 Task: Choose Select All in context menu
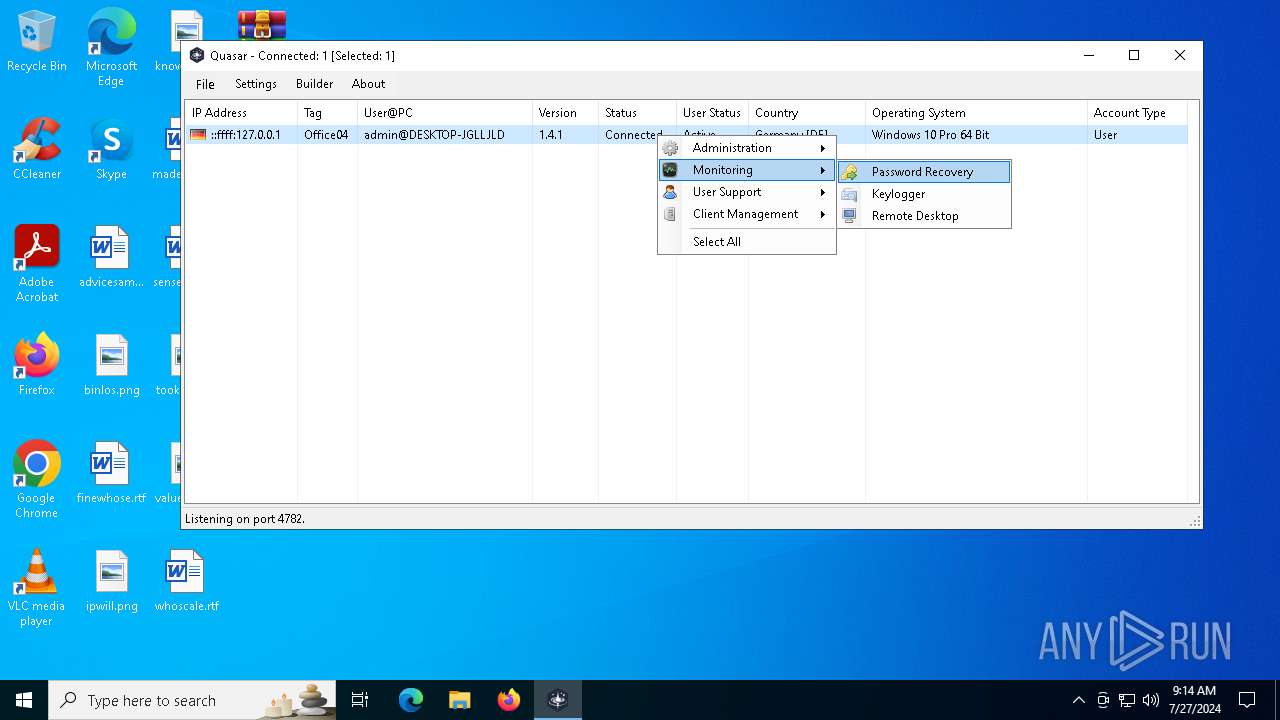point(747,242)
